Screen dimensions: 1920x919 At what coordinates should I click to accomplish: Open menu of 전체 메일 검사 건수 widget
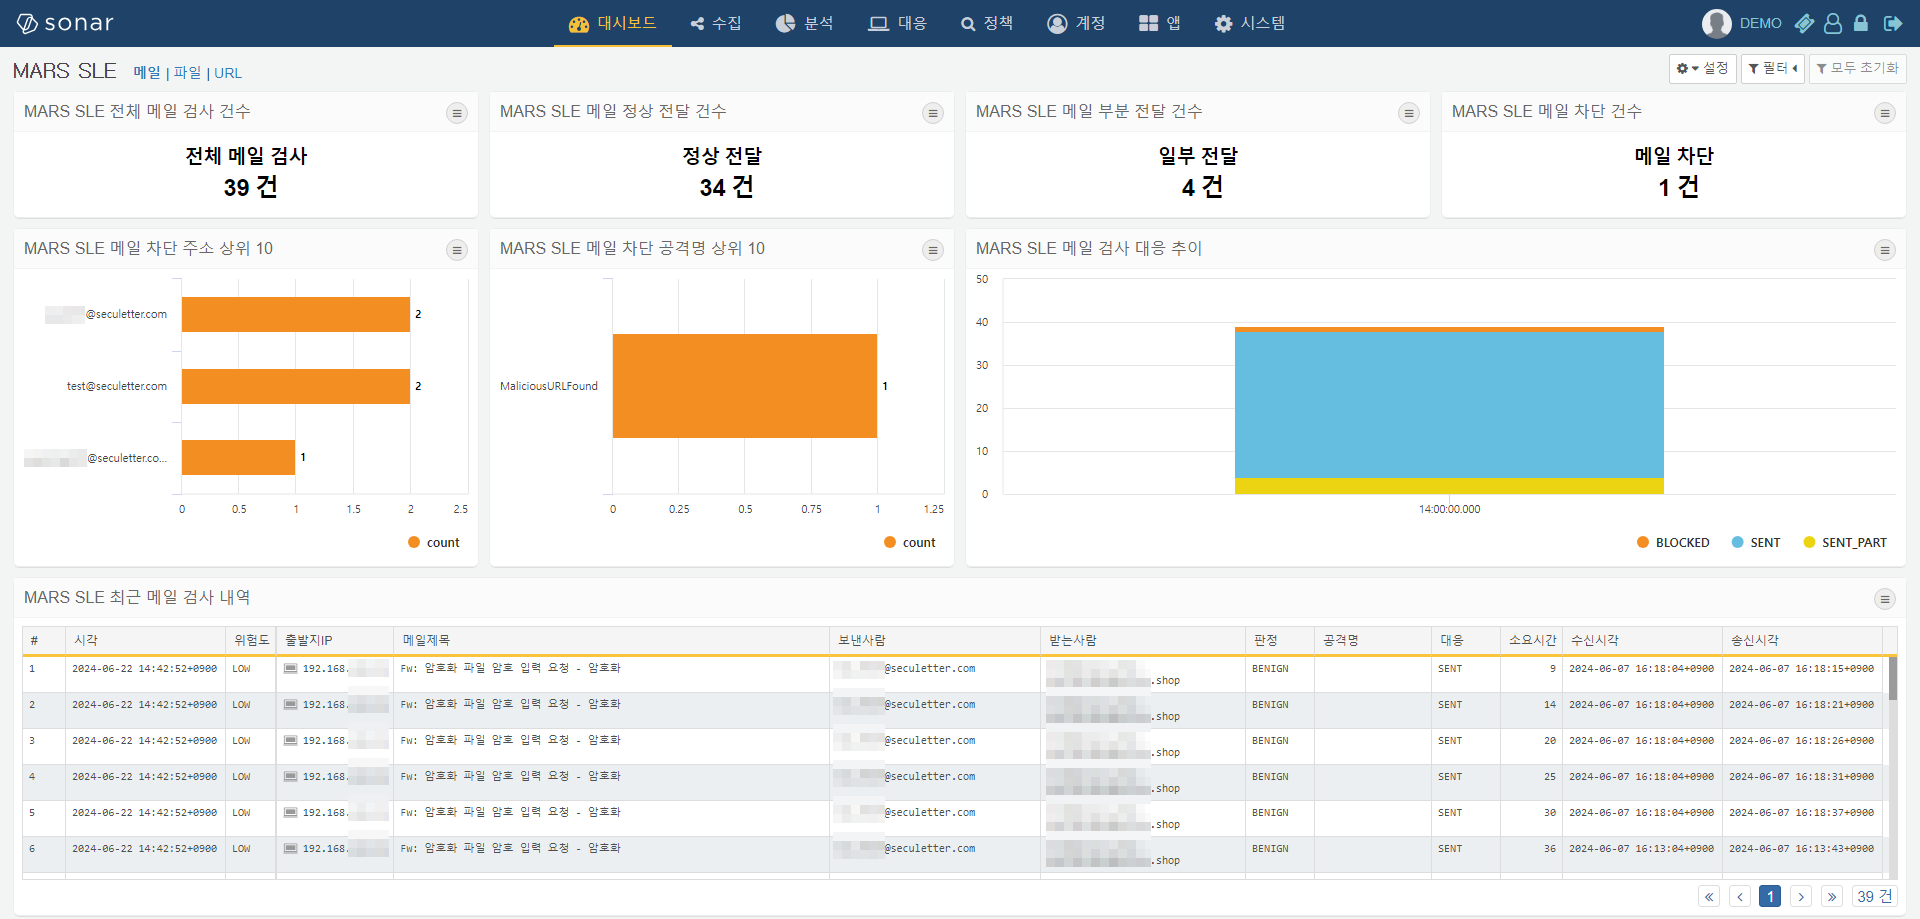[x=457, y=113]
